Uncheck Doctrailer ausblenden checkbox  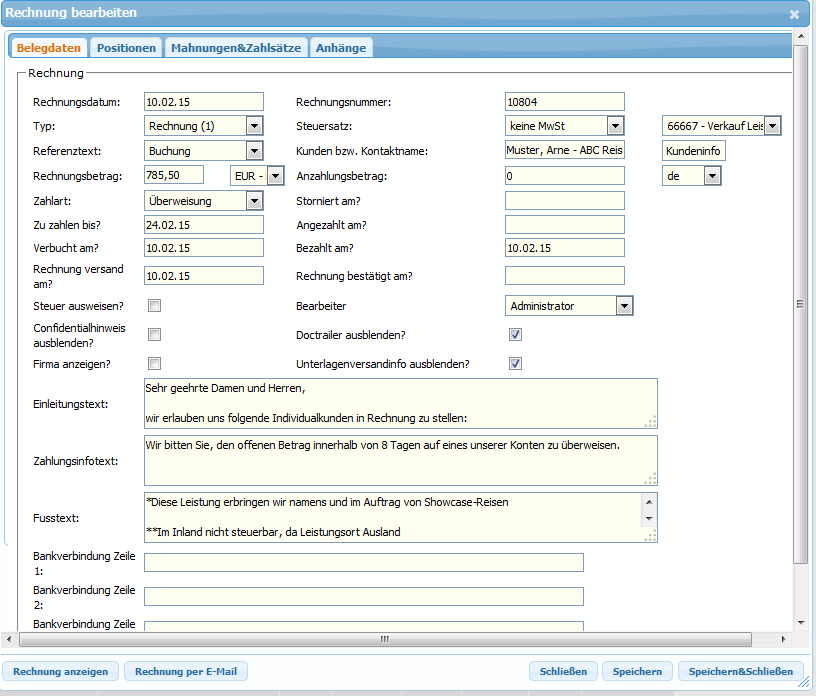tap(516, 335)
